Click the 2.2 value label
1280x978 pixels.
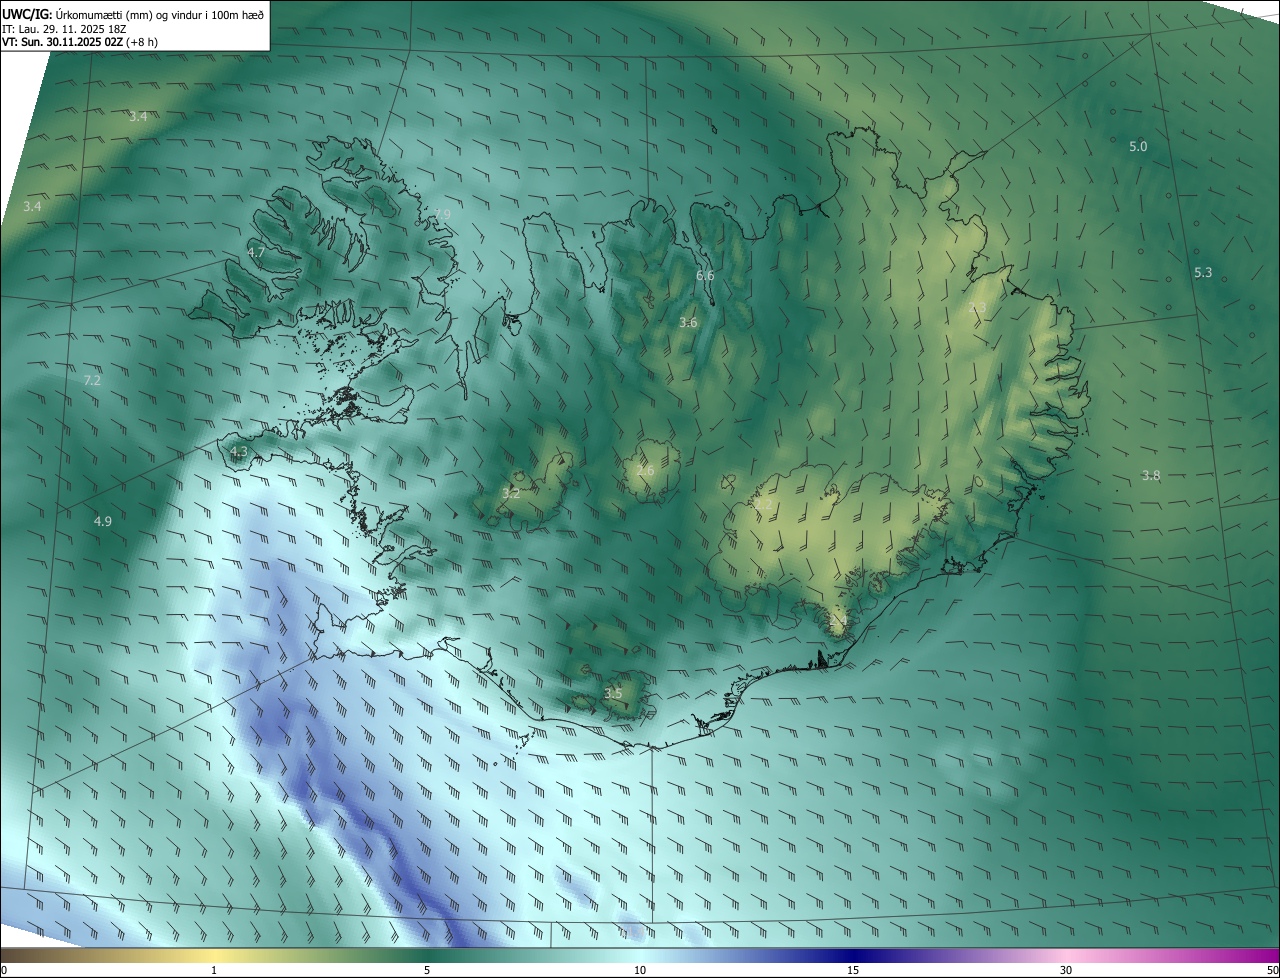(762, 505)
